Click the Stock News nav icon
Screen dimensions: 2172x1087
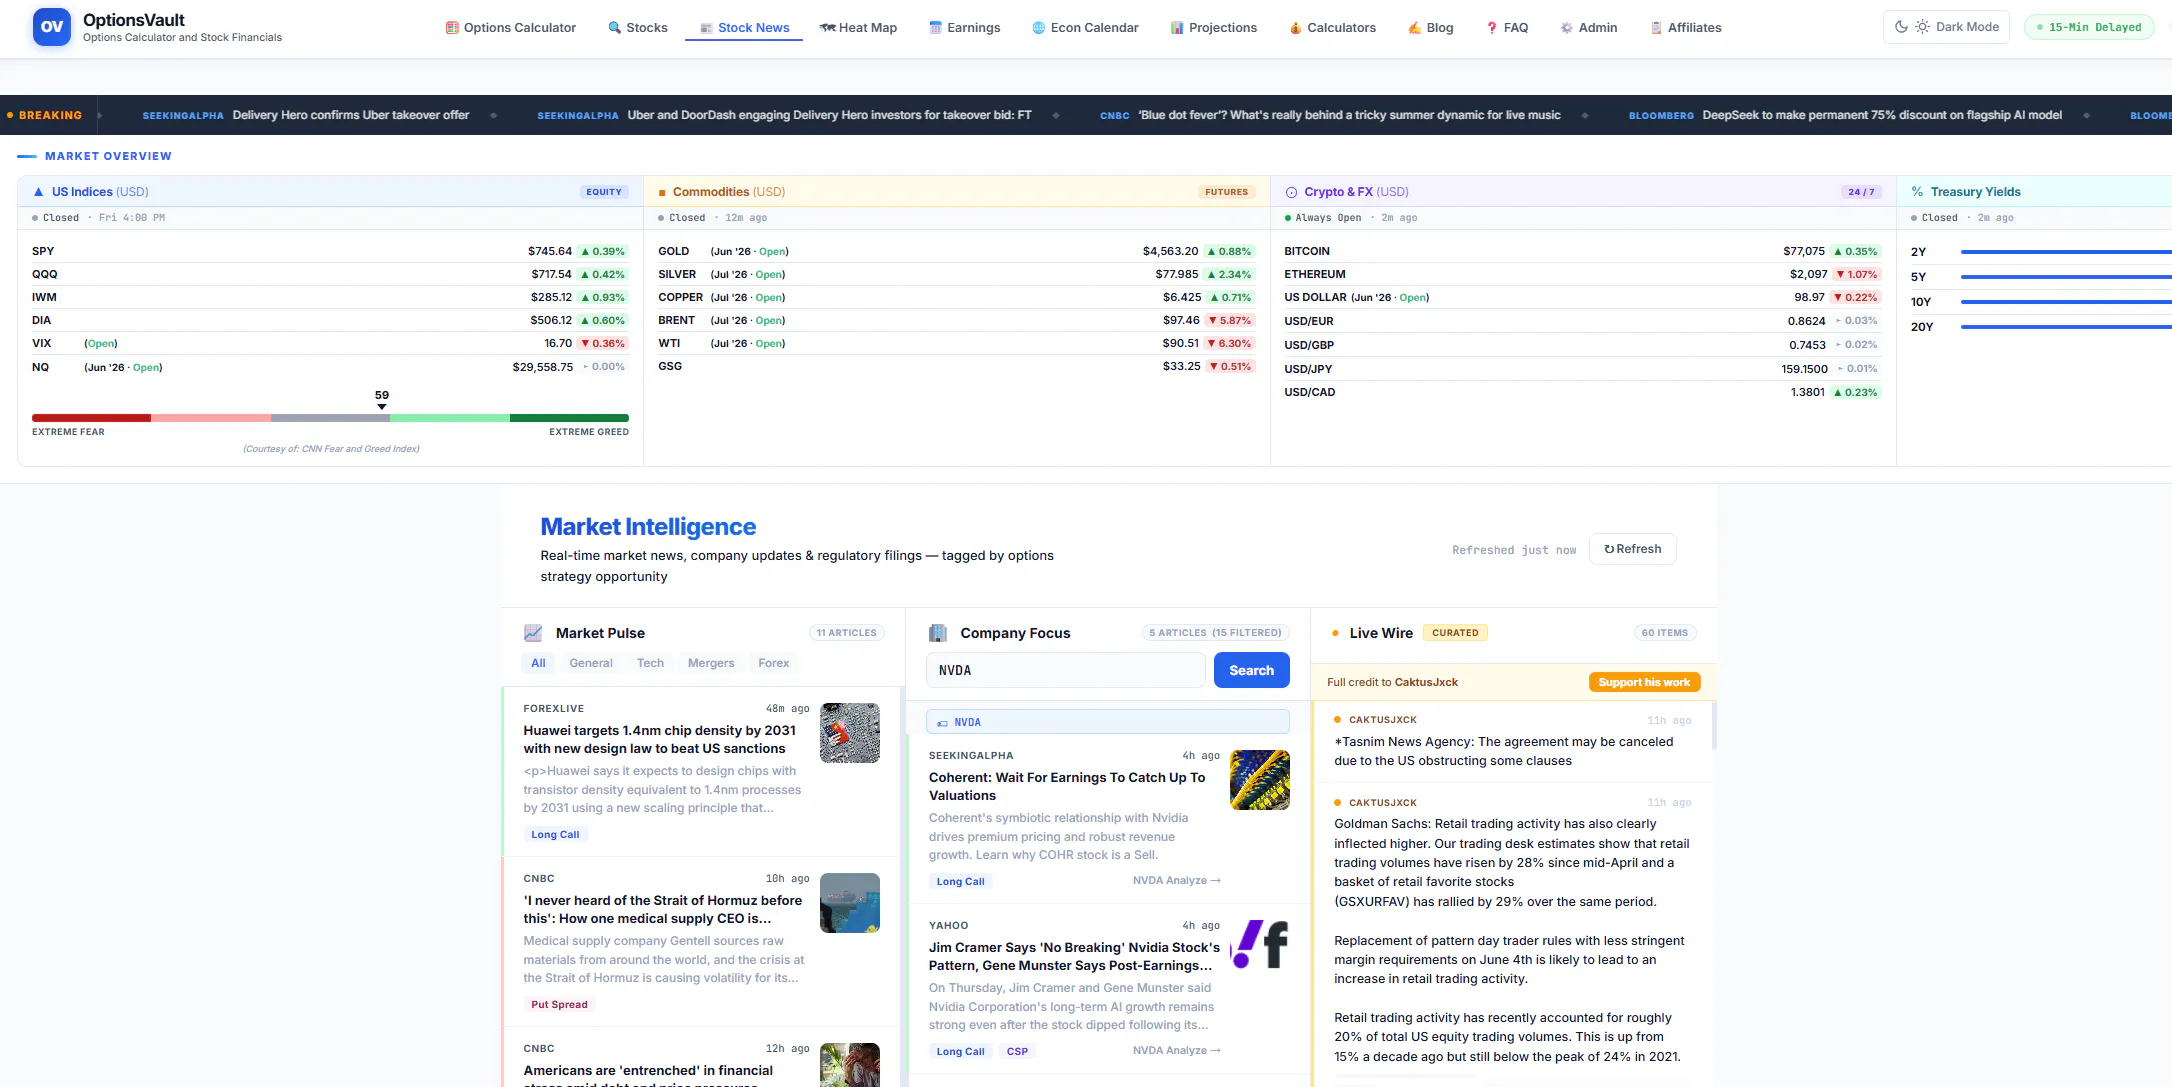706,28
